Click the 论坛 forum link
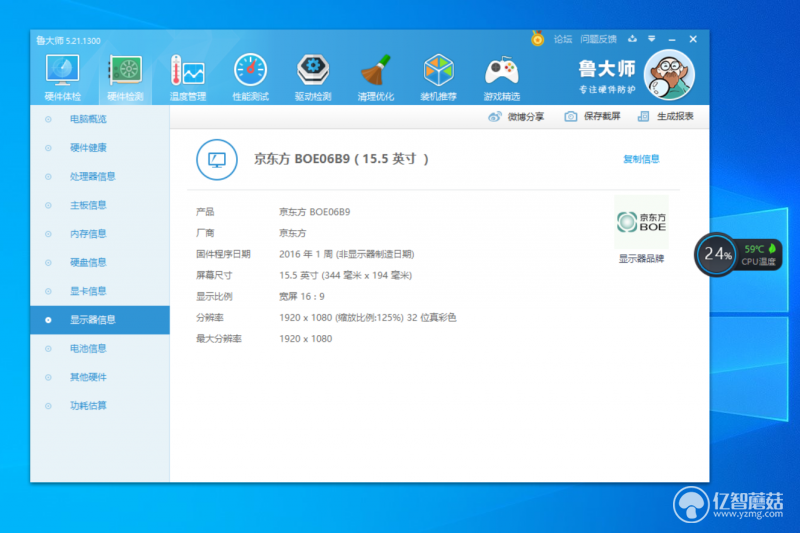Screen dimensions: 800x533 coord(563,39)
